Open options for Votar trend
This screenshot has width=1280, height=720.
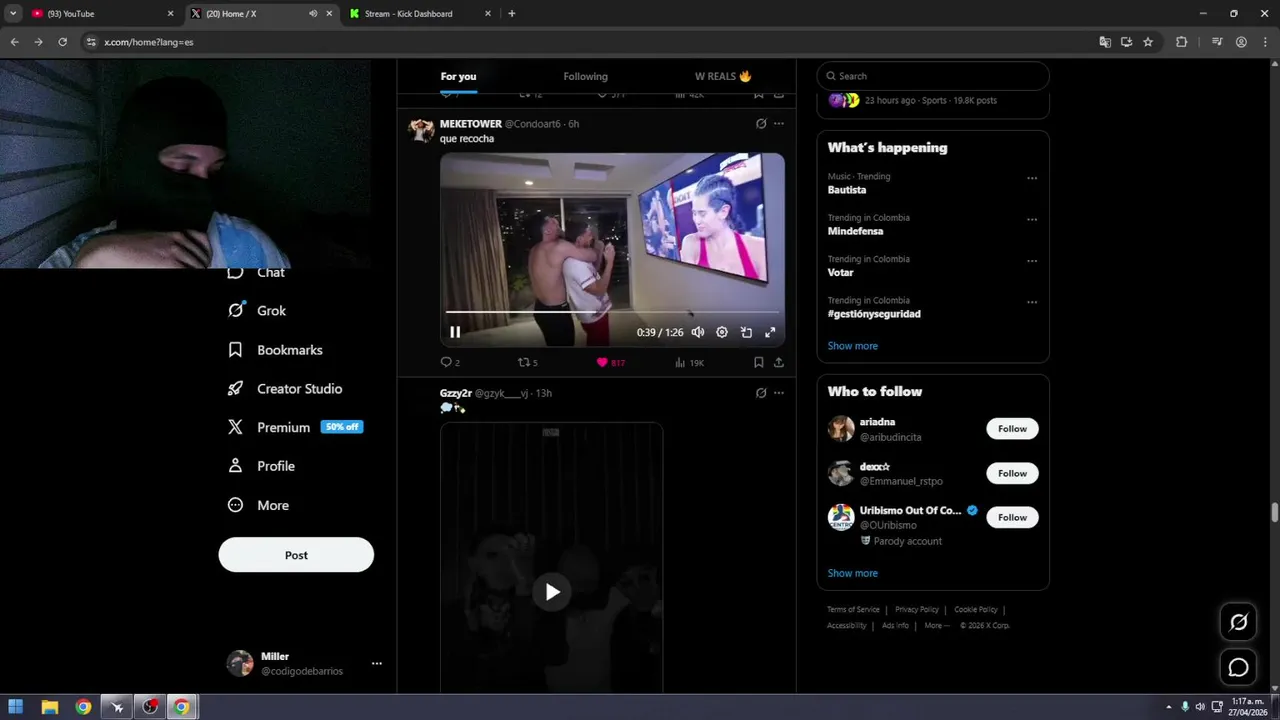pyautogui.click(x=1032, y=261)
